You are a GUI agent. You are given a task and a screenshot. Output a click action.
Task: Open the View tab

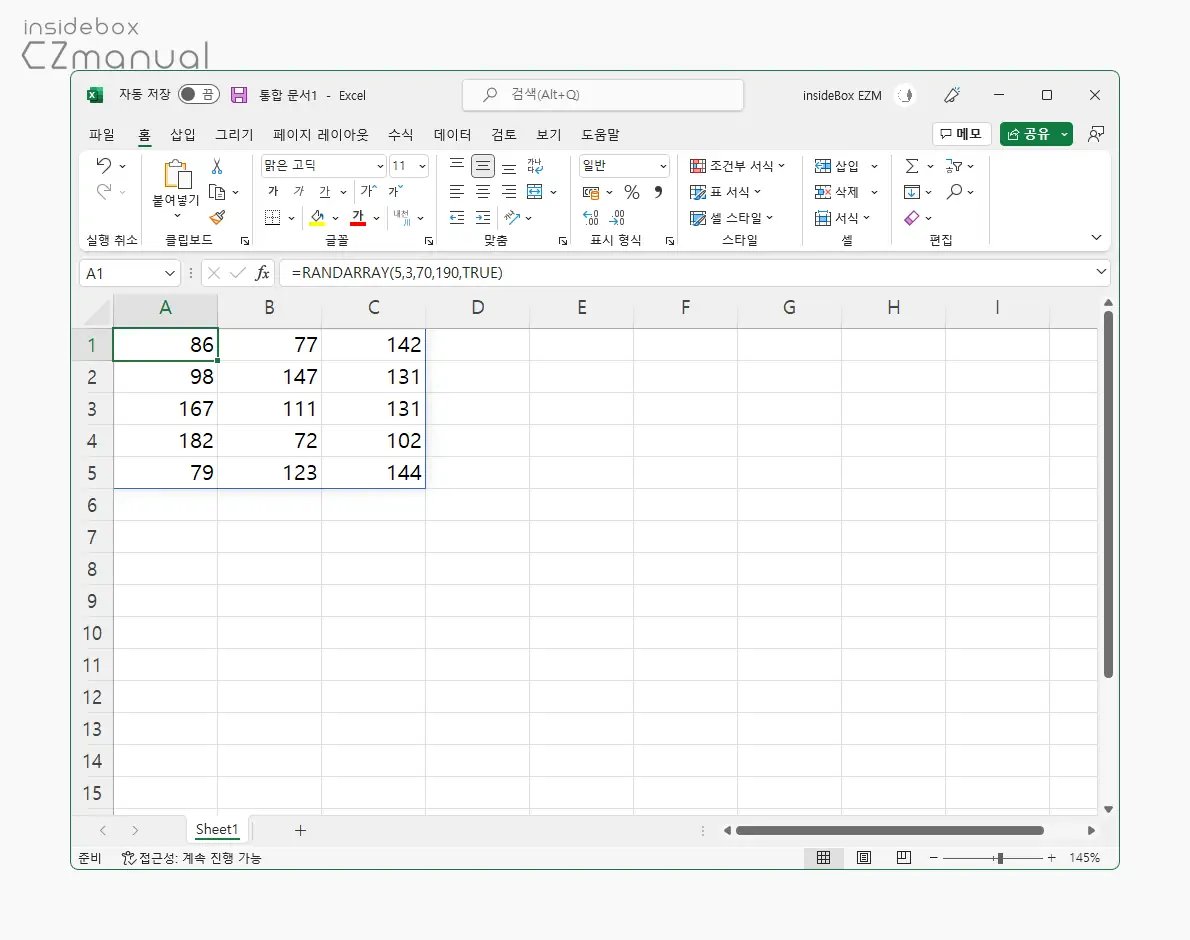[x=549, y=134]
